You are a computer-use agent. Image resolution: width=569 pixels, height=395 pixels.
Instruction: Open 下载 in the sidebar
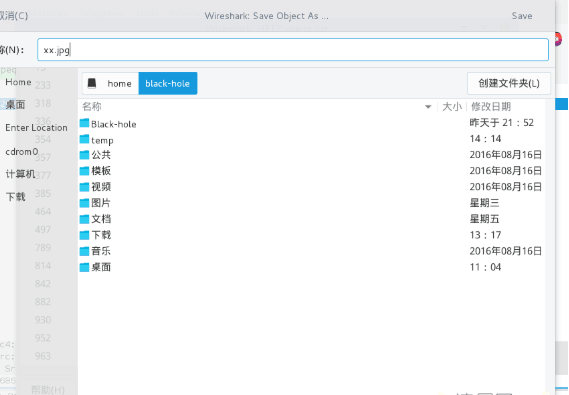pyautogui.click(x=16, y=197)
